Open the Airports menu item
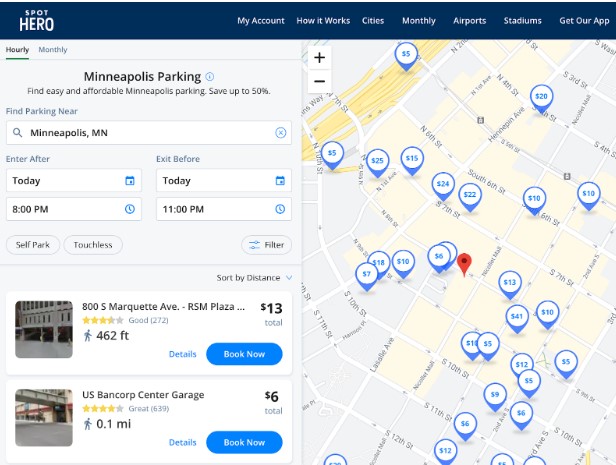The image size is (616, 465). (x=469, y=21)
